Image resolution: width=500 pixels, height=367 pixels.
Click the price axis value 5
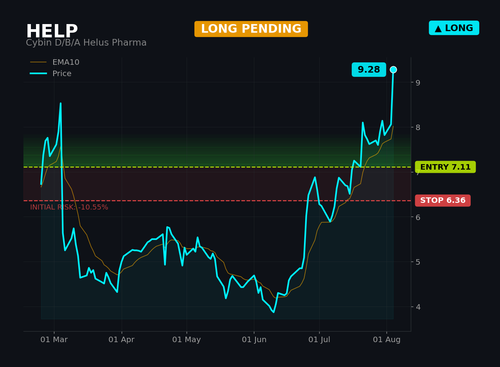pyautogui.click(x=418, y=262)
